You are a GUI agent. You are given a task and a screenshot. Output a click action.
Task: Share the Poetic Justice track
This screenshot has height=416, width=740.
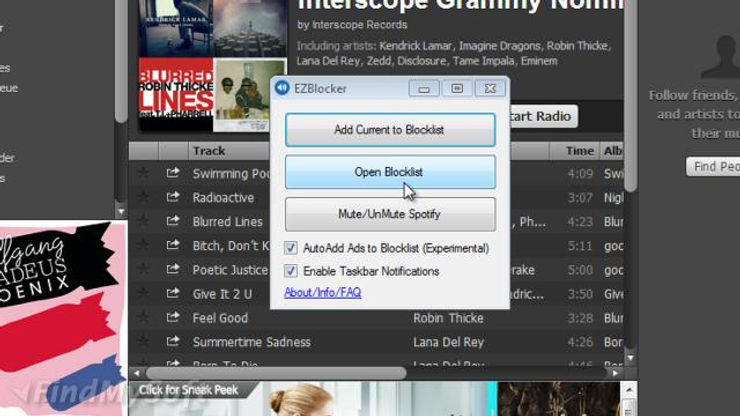pos(173,269)
